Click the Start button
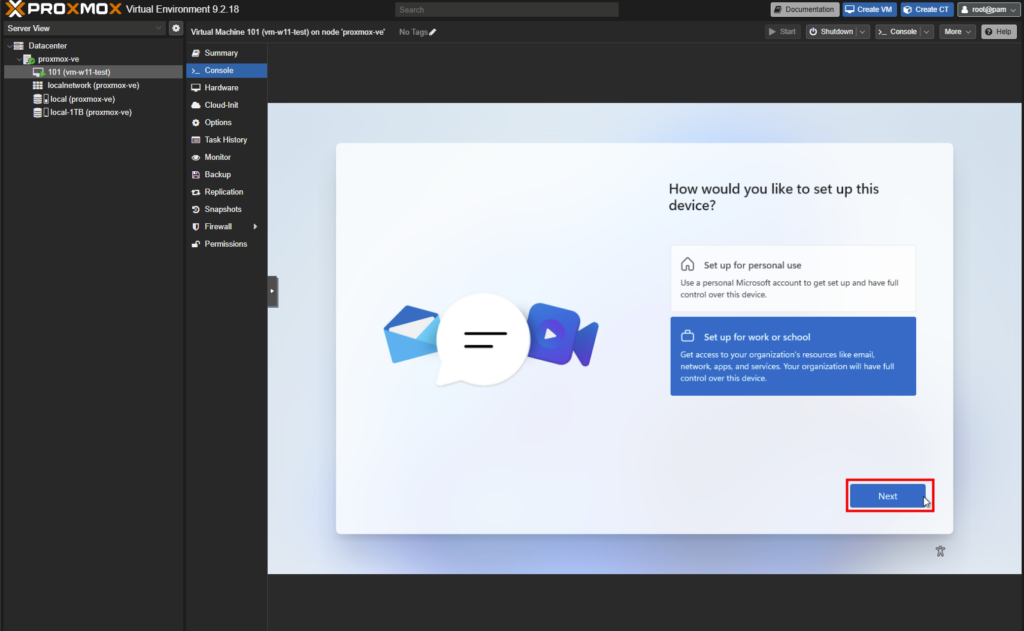This screenshot has height=631, width=1024. [x=782, y=31]
